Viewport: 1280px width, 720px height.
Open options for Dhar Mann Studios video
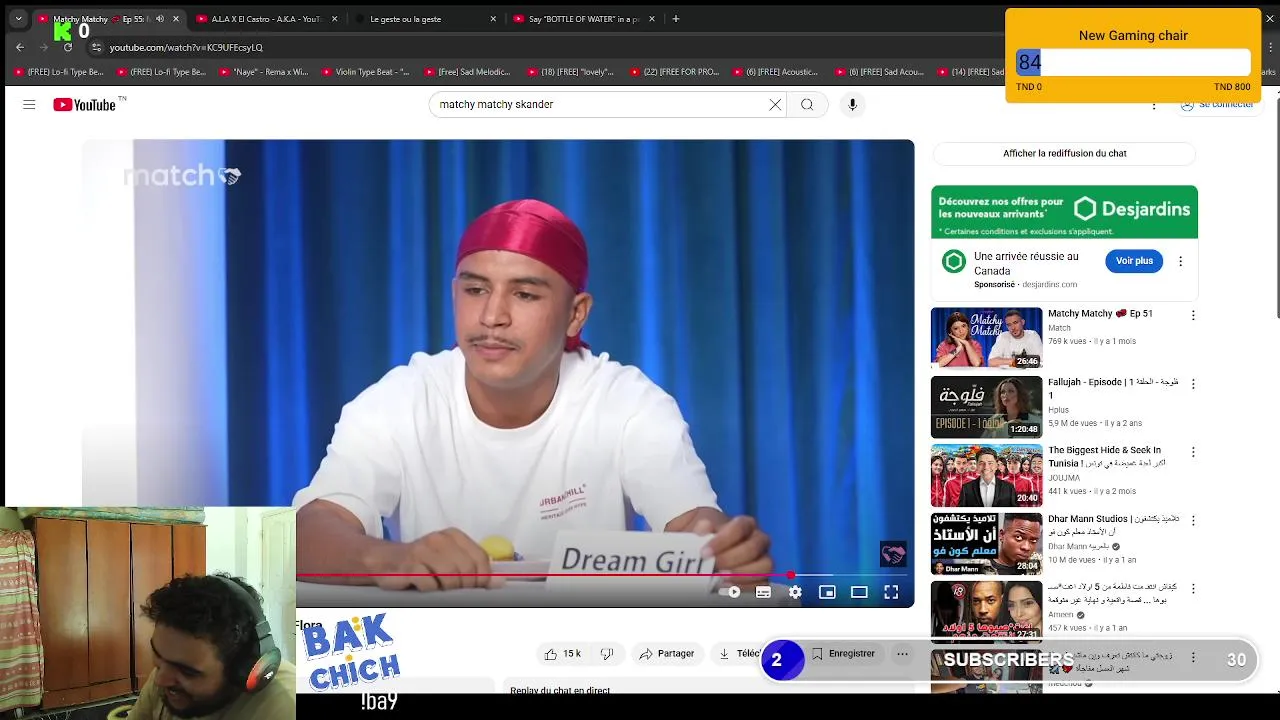pos(1192,520)
